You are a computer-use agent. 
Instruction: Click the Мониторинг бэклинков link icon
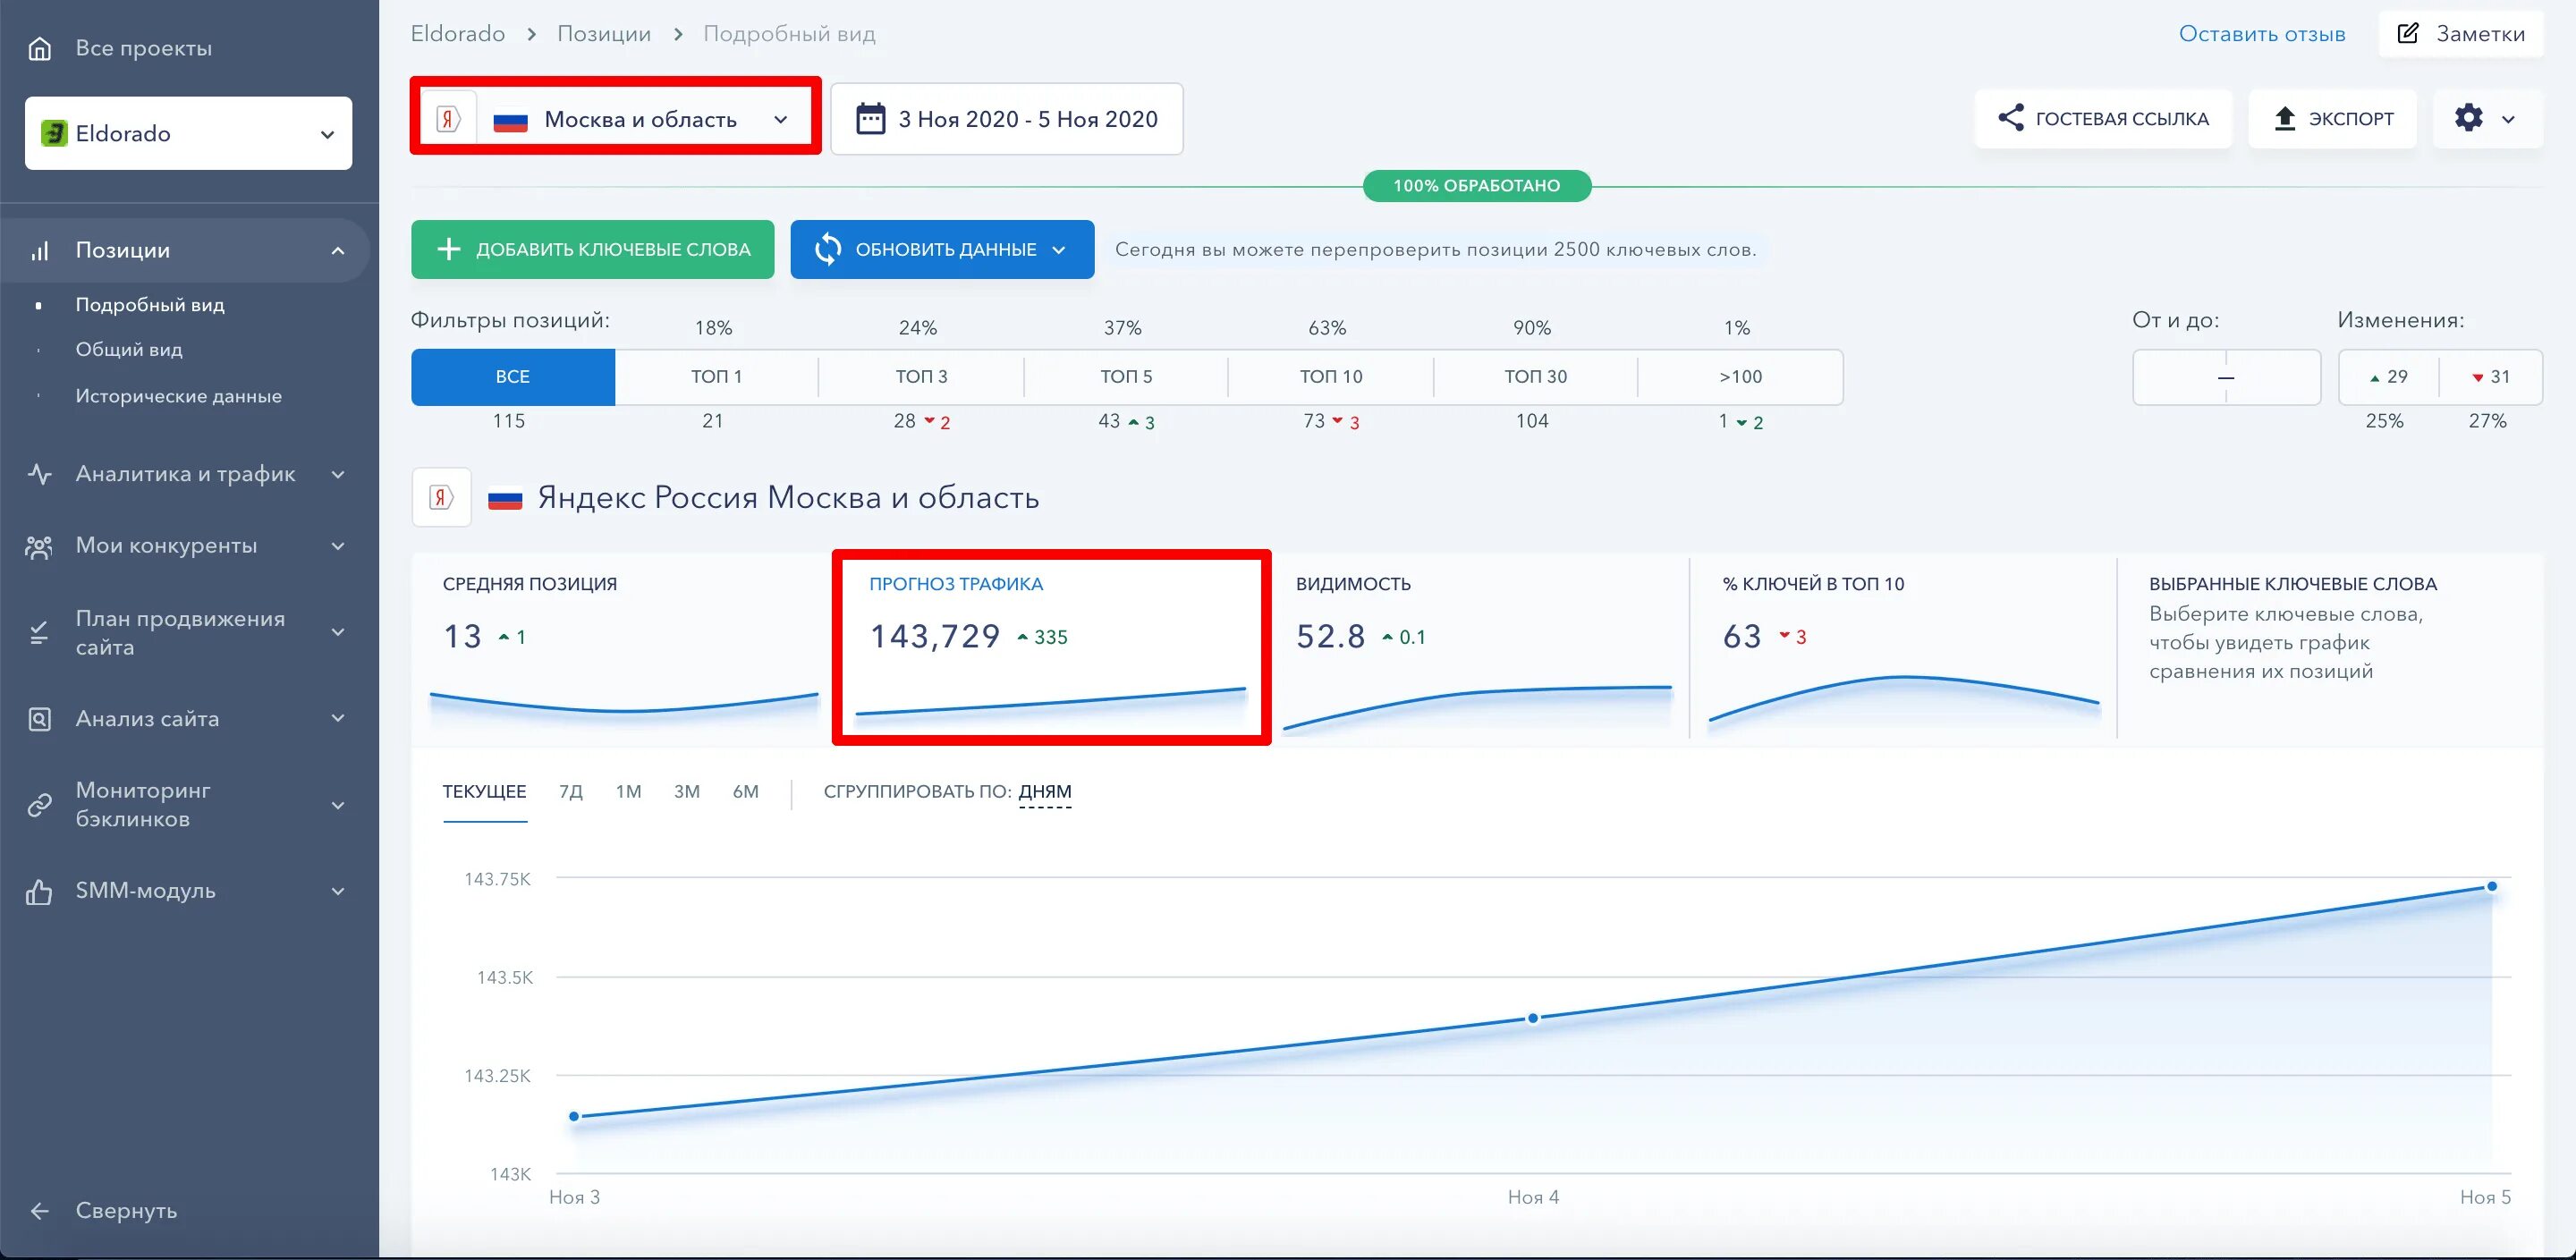pos(39,805)
